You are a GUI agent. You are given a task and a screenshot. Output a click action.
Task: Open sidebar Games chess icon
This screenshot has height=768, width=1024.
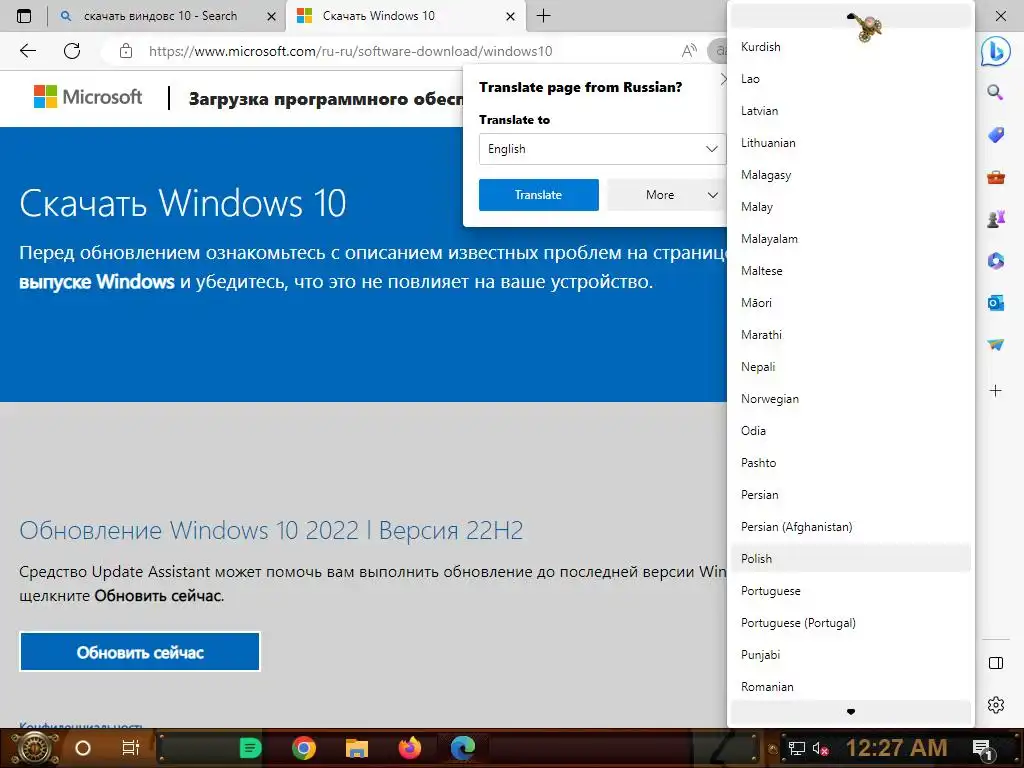[995, 219]
